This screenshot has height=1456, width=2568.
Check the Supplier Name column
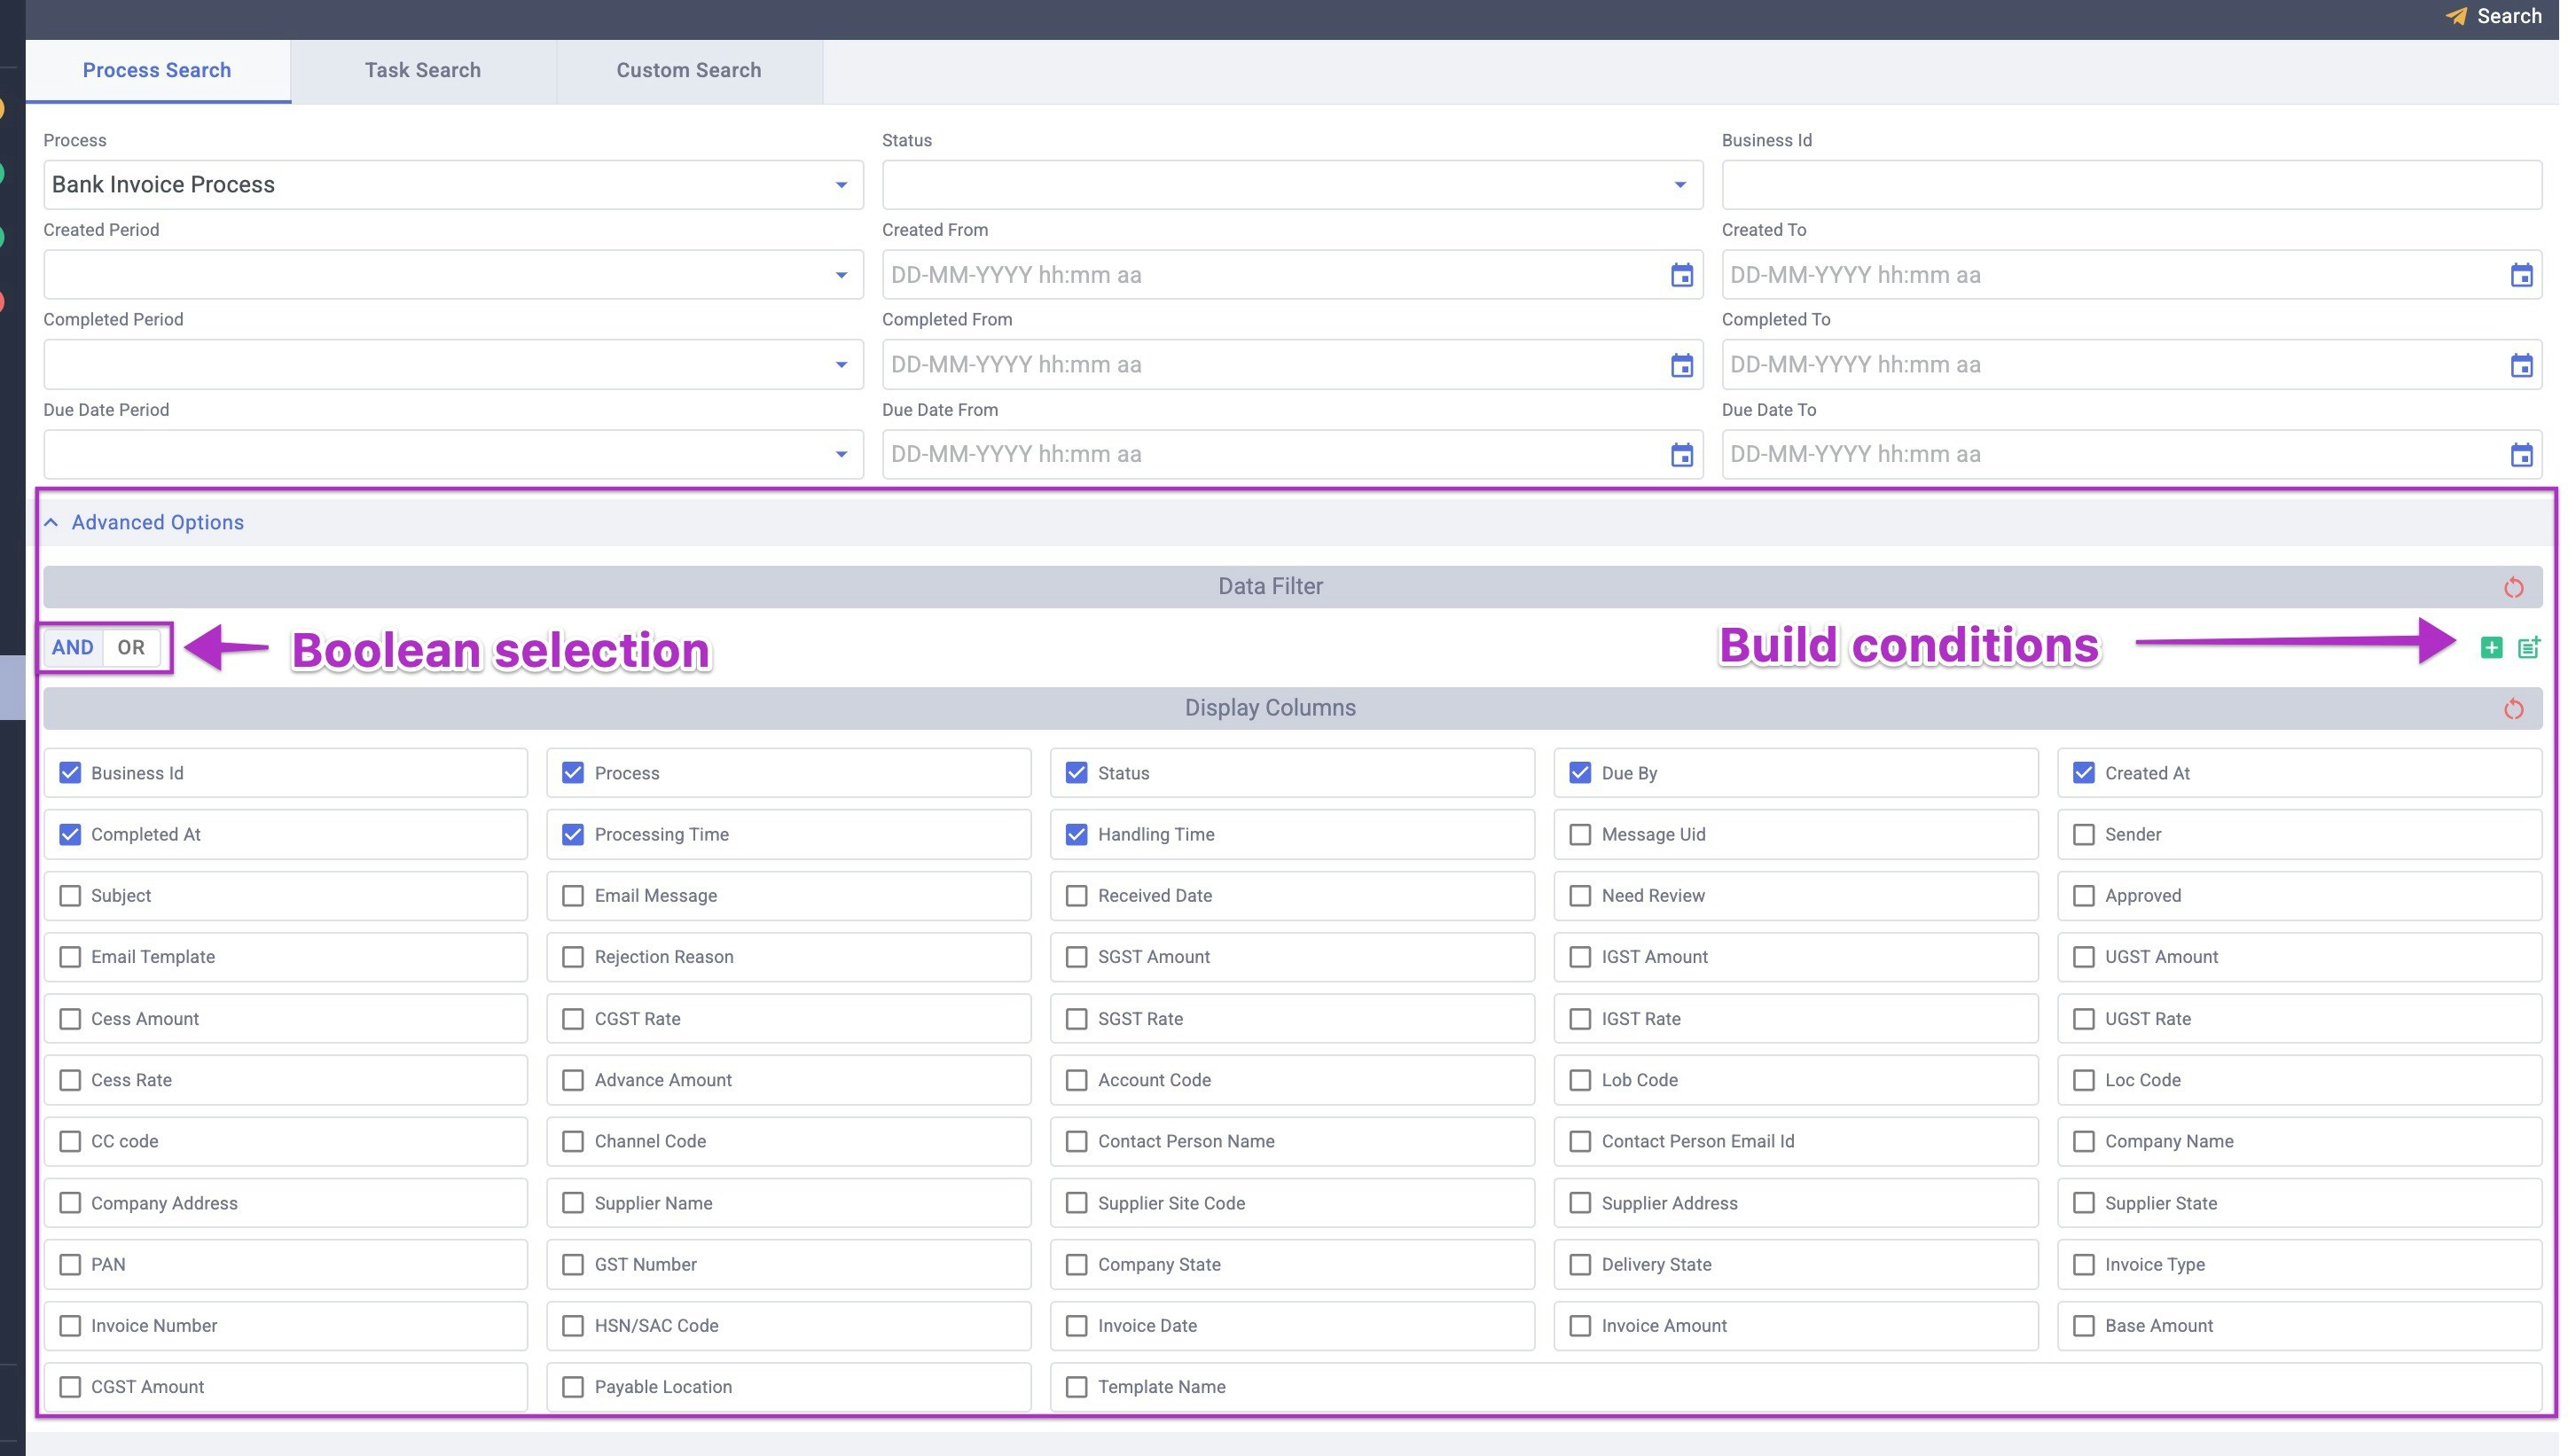point(573,1203)
